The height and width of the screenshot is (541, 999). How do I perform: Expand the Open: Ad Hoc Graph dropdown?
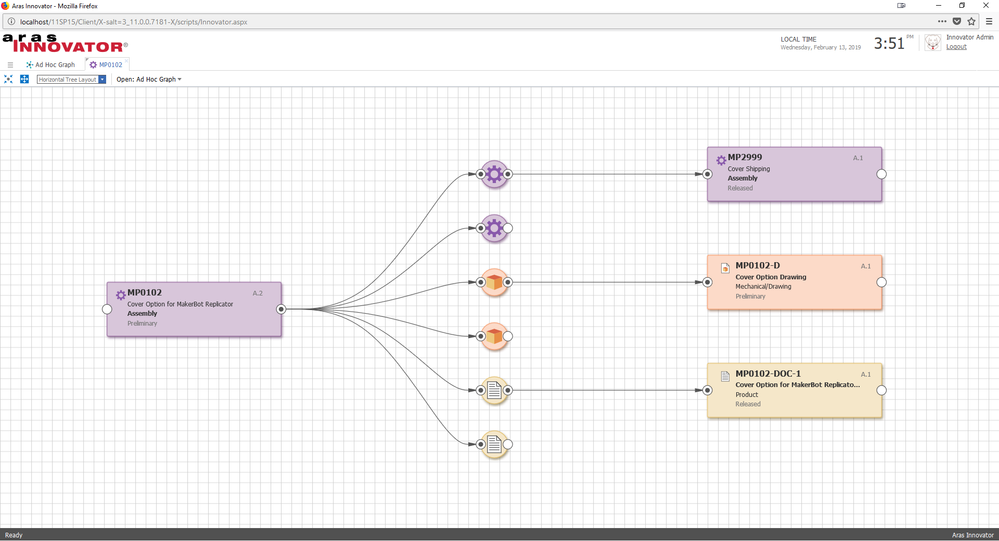click(149, 79)
